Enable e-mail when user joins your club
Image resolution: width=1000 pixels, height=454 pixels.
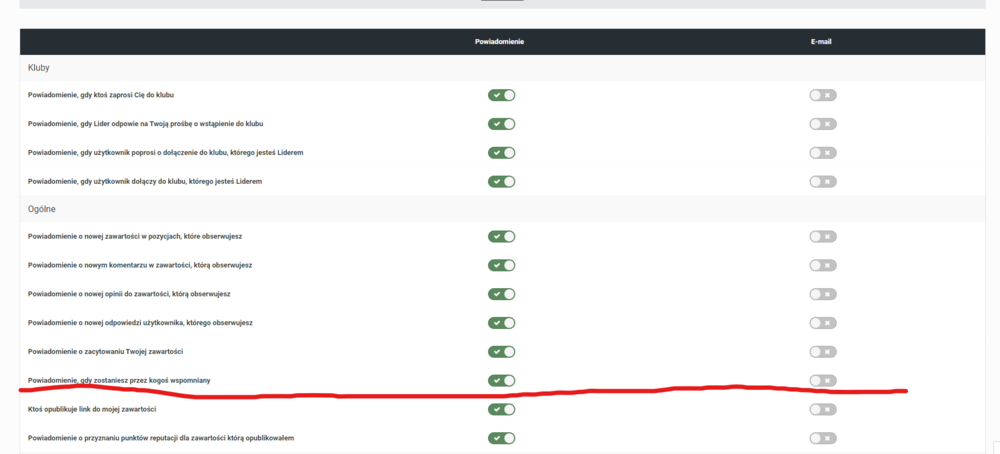point(823,182)
